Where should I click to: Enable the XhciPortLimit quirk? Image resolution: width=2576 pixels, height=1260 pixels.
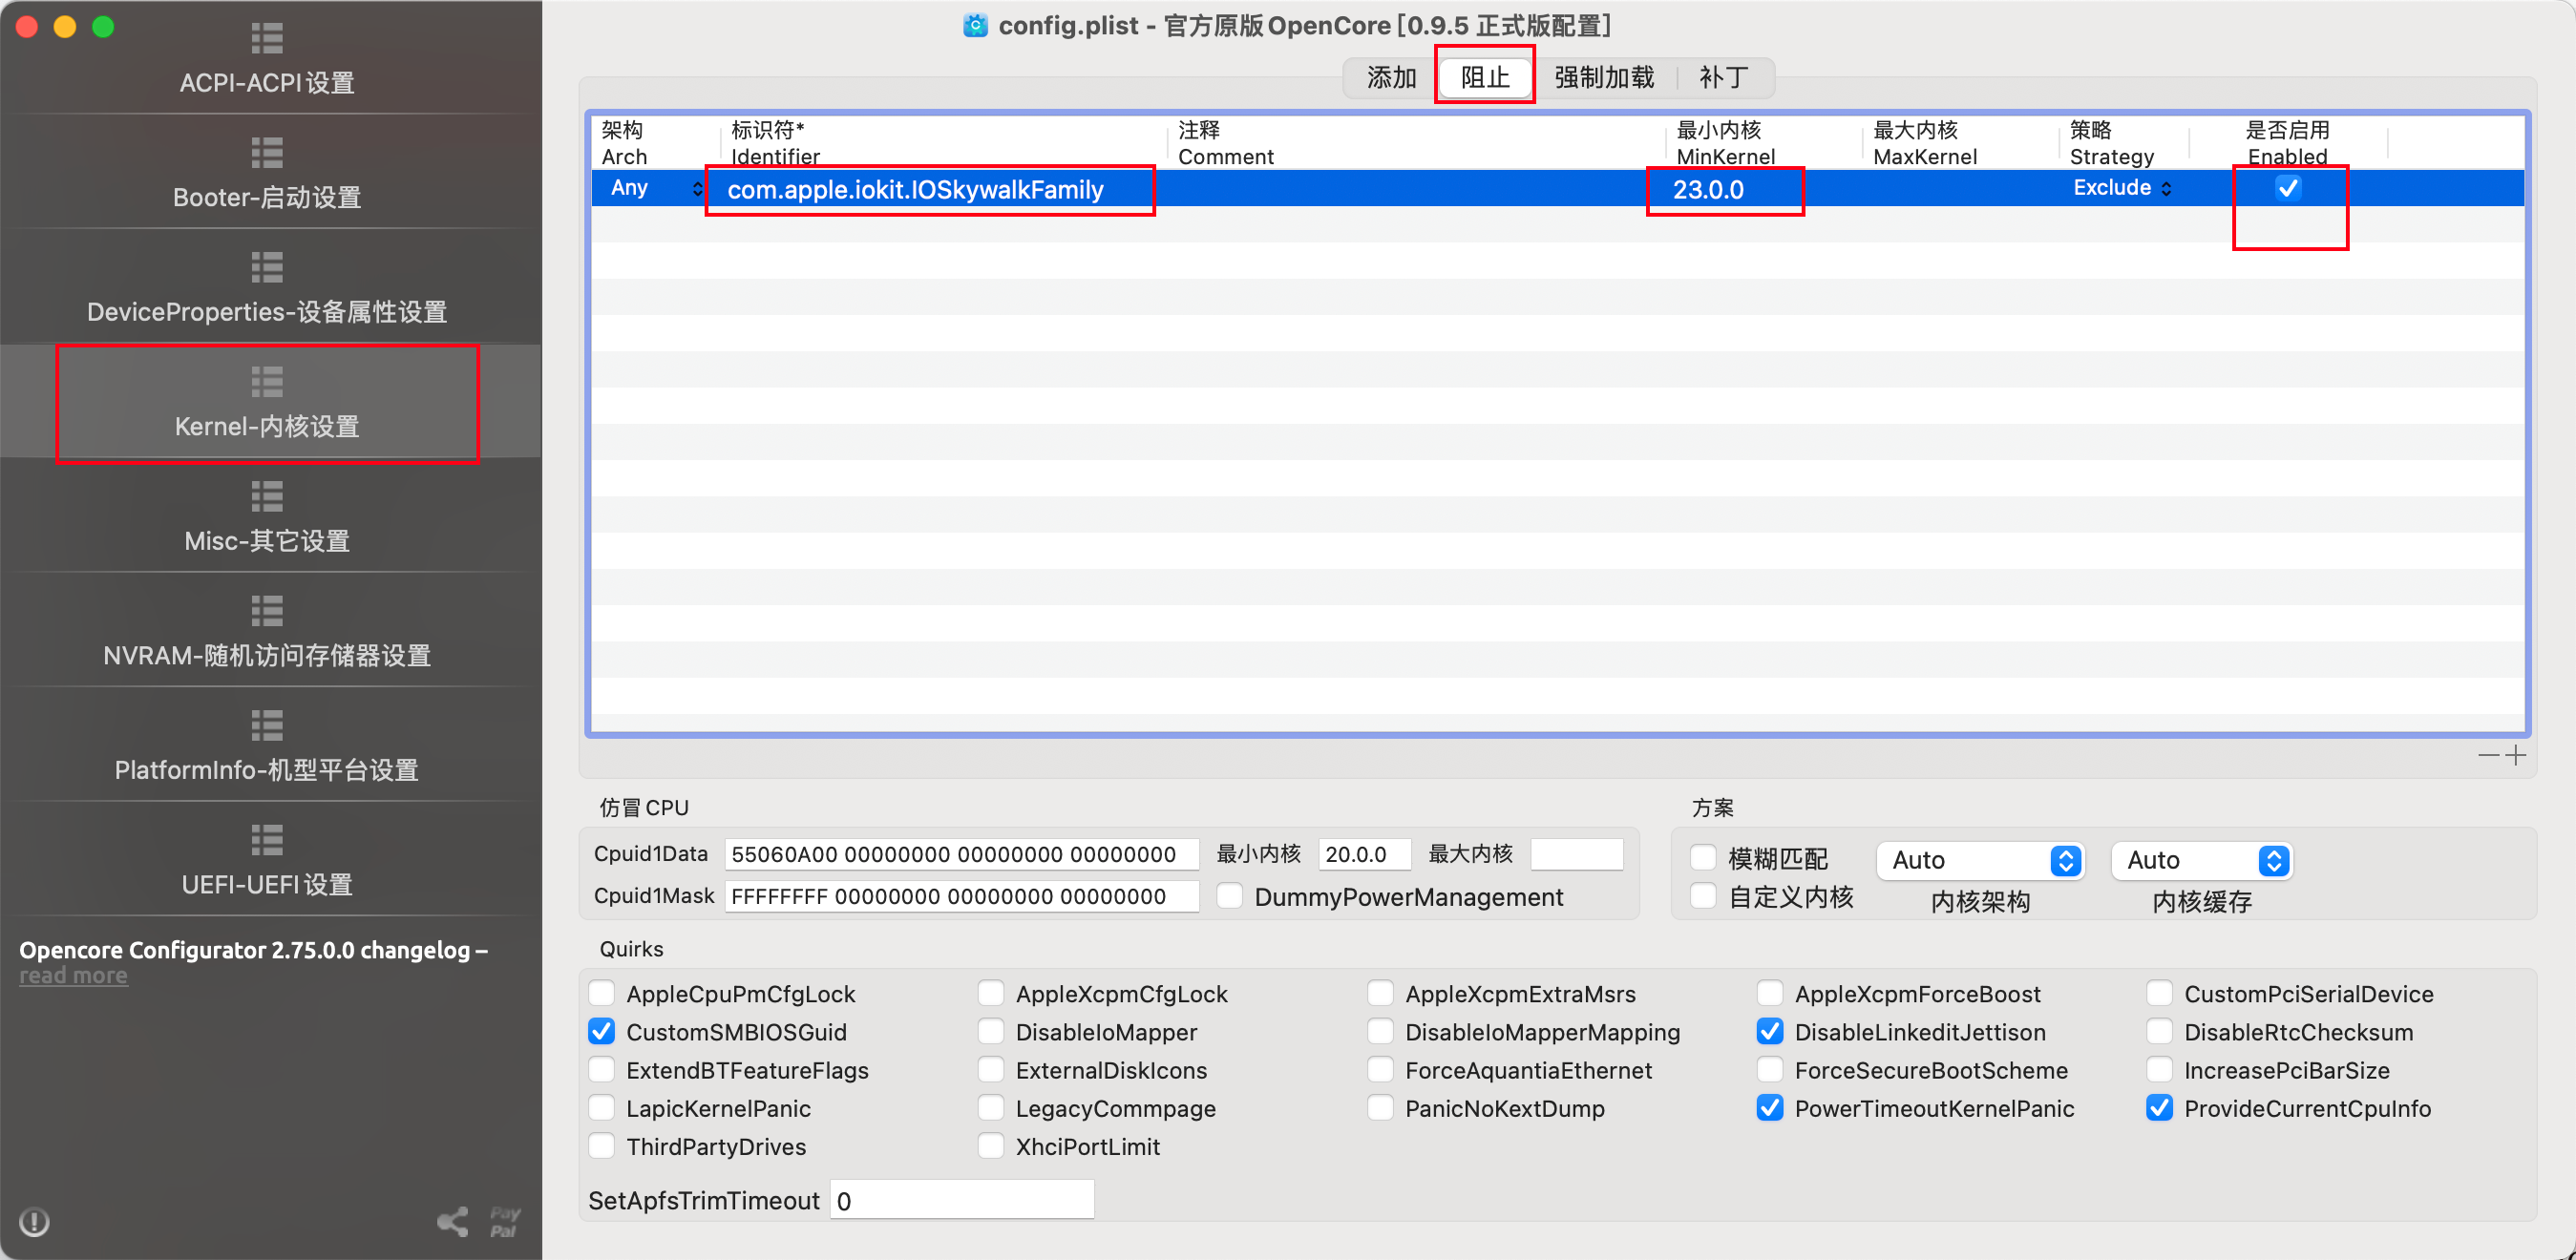(991, 1146)
